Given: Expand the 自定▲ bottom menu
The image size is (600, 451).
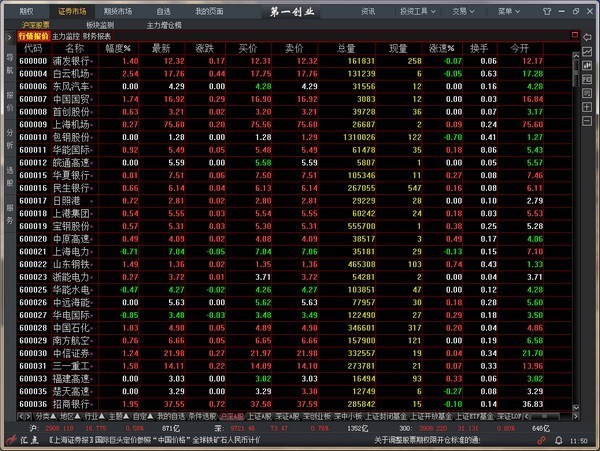Looking at the screenshot, I should (143, 416).
